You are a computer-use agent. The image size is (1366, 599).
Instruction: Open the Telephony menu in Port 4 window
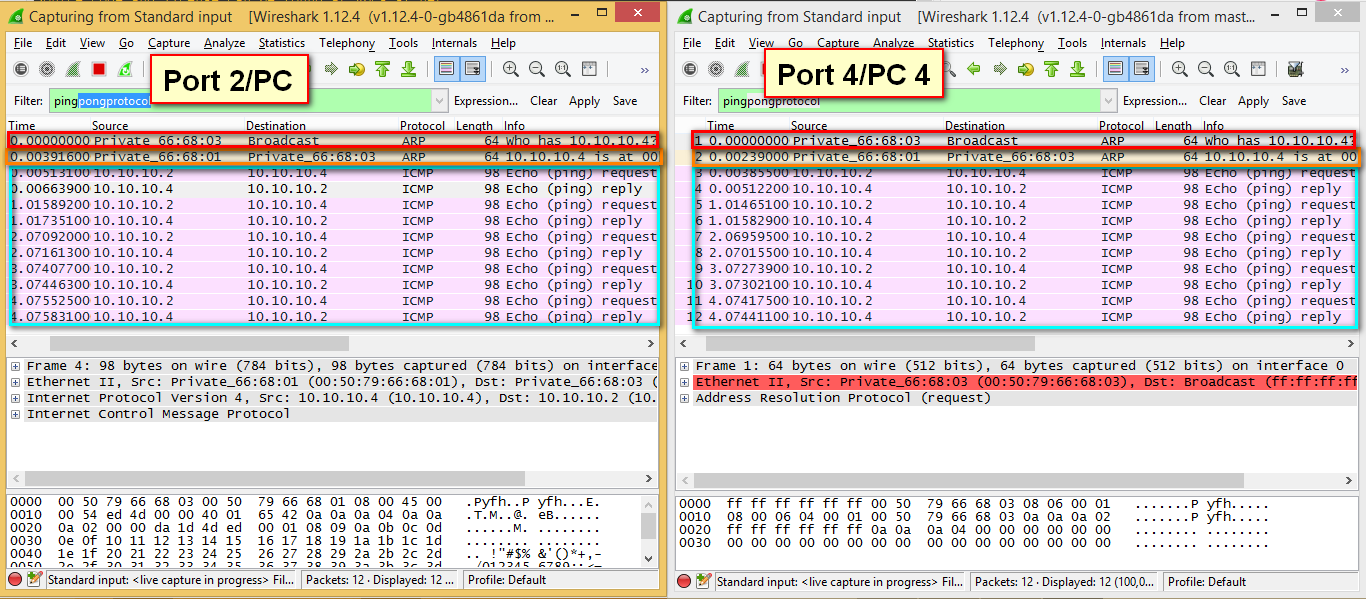[x=1015, y=43]
